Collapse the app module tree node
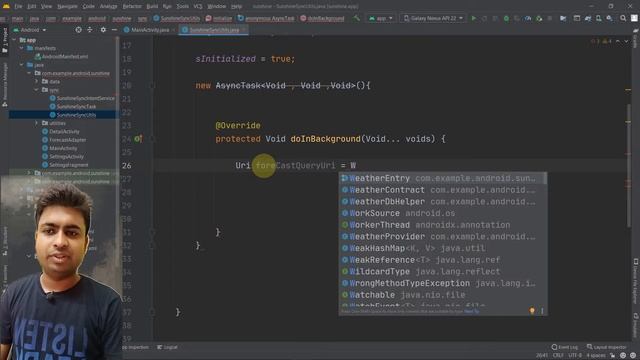Viewport: 640px width, 360px height. click(14, 40)
